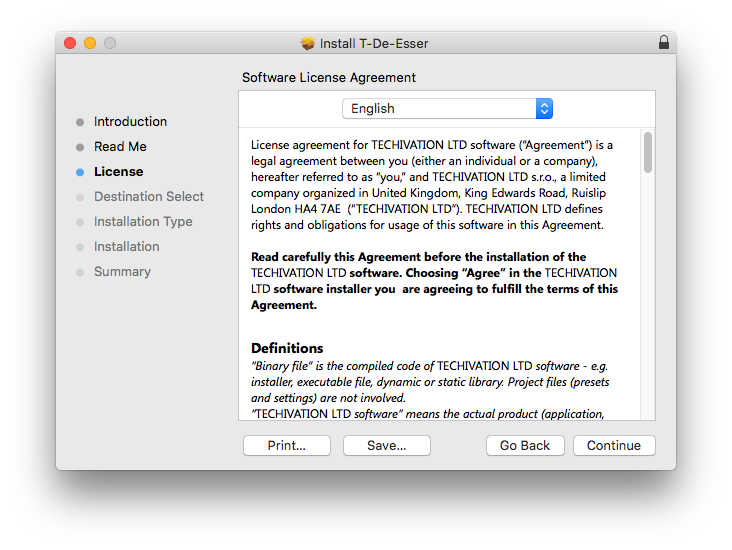
Task: Click the Print... button
Action: tap(287, 445)
